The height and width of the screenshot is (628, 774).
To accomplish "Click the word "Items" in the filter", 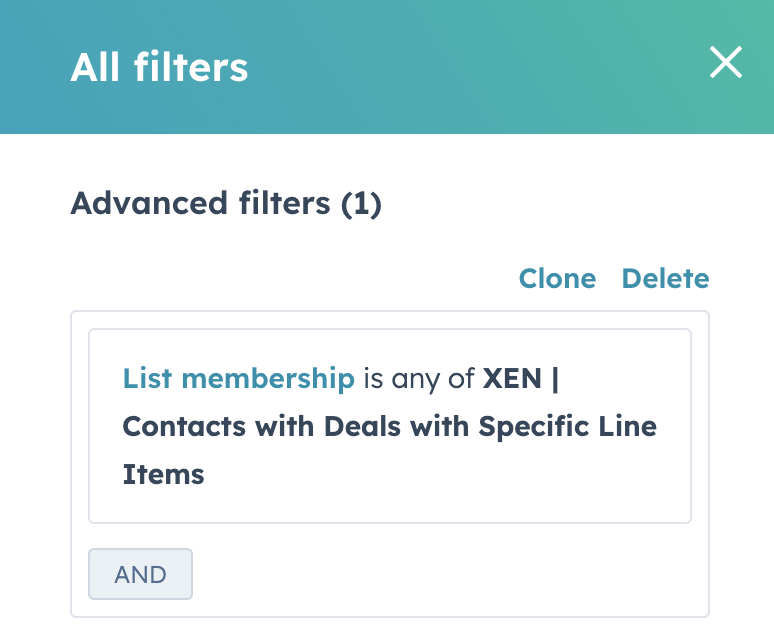I will coord(163,473).
